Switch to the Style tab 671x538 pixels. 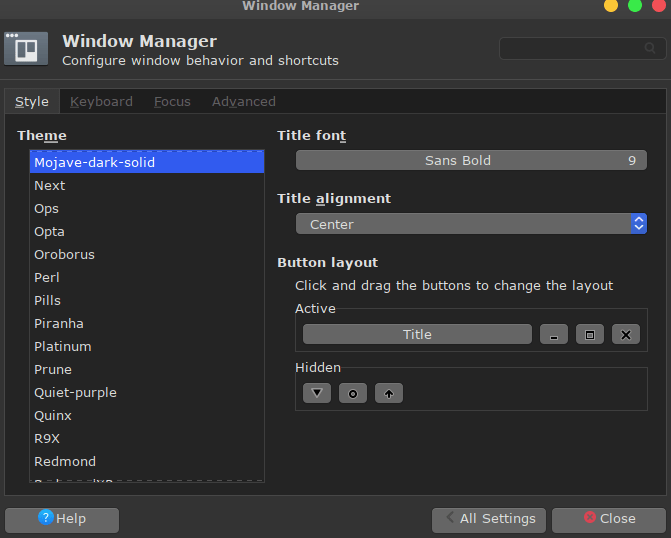(32, 101)
